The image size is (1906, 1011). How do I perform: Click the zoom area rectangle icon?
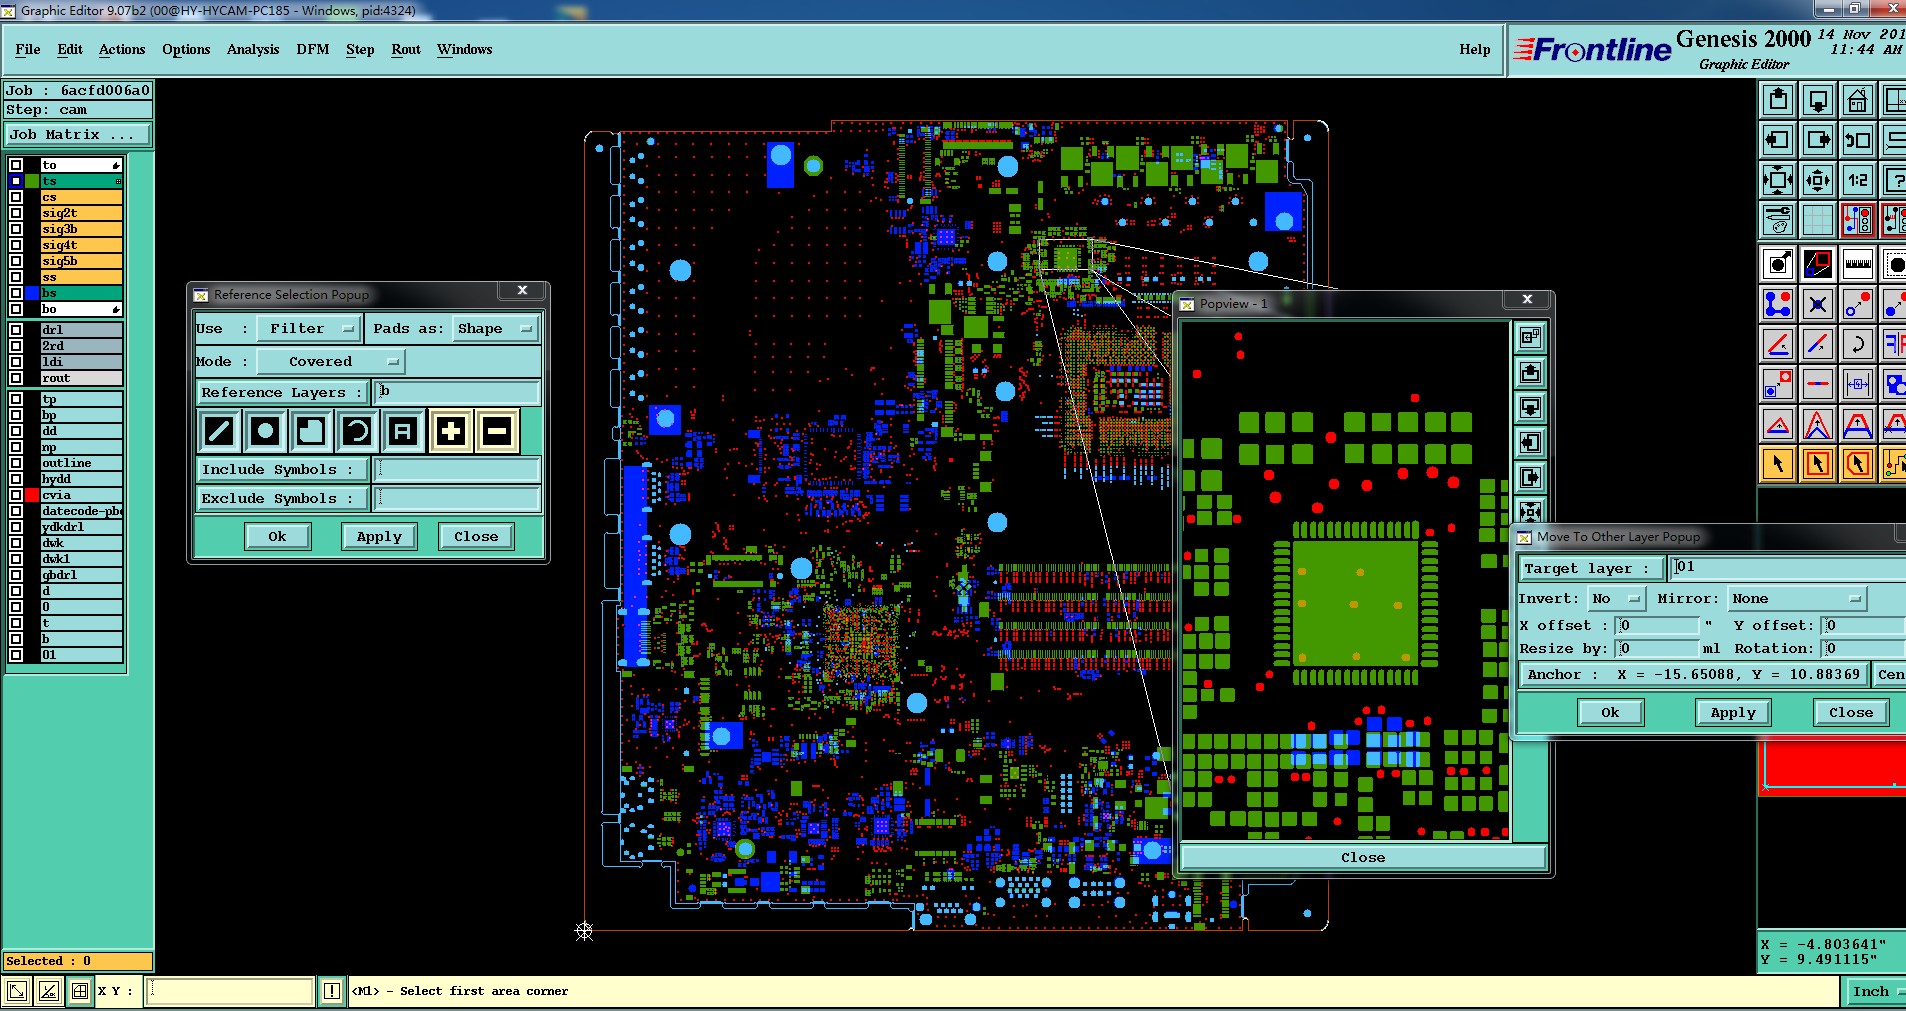pyautogui.click(x=1818, y=264)
